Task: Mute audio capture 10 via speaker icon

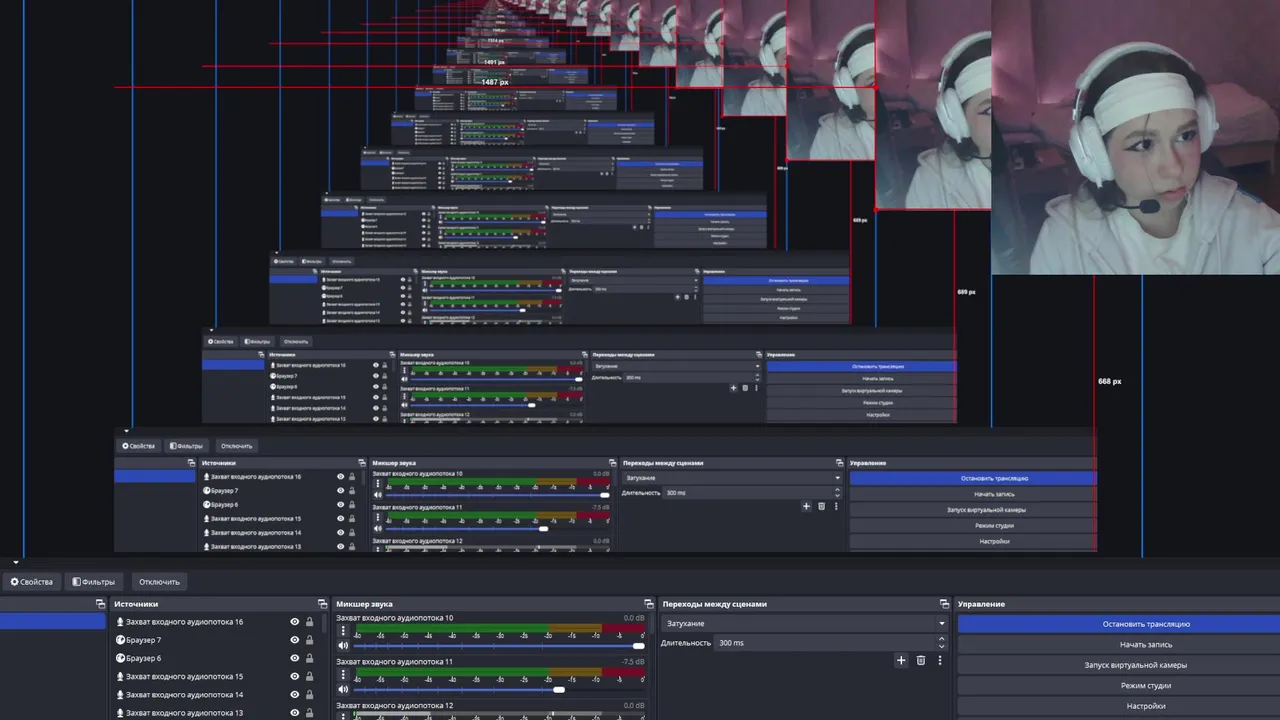Action: (344, 646)
